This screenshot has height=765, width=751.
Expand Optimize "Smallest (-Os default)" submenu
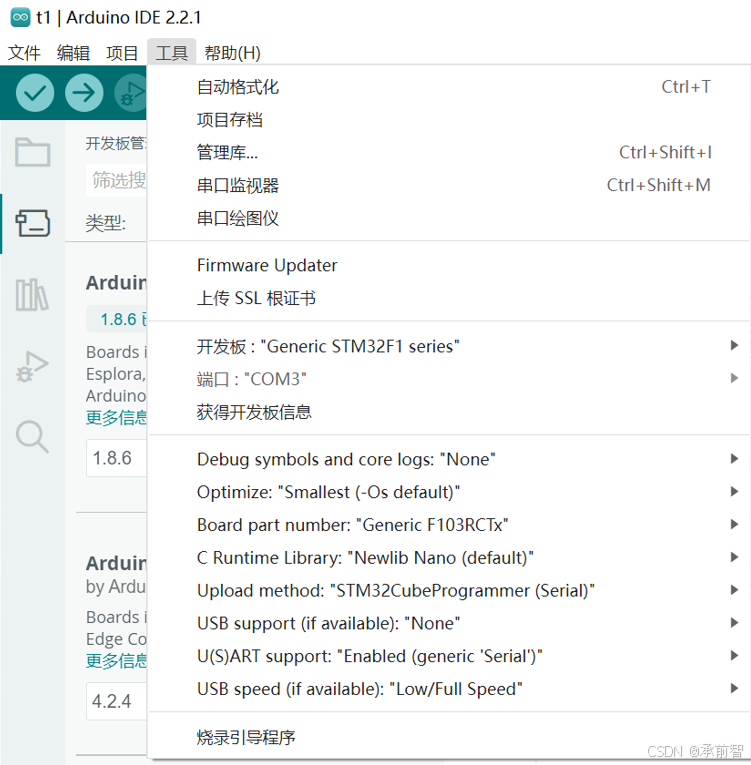click(449, 492)
